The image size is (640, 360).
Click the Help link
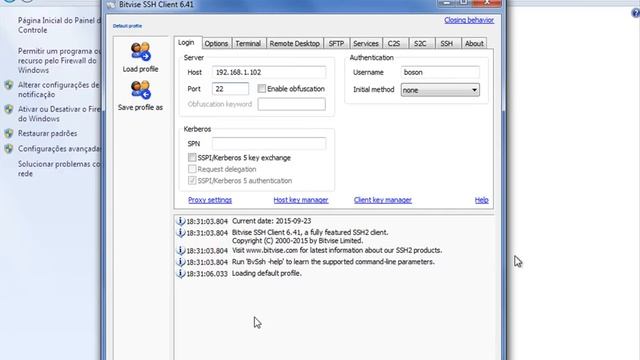coord(482,200)
